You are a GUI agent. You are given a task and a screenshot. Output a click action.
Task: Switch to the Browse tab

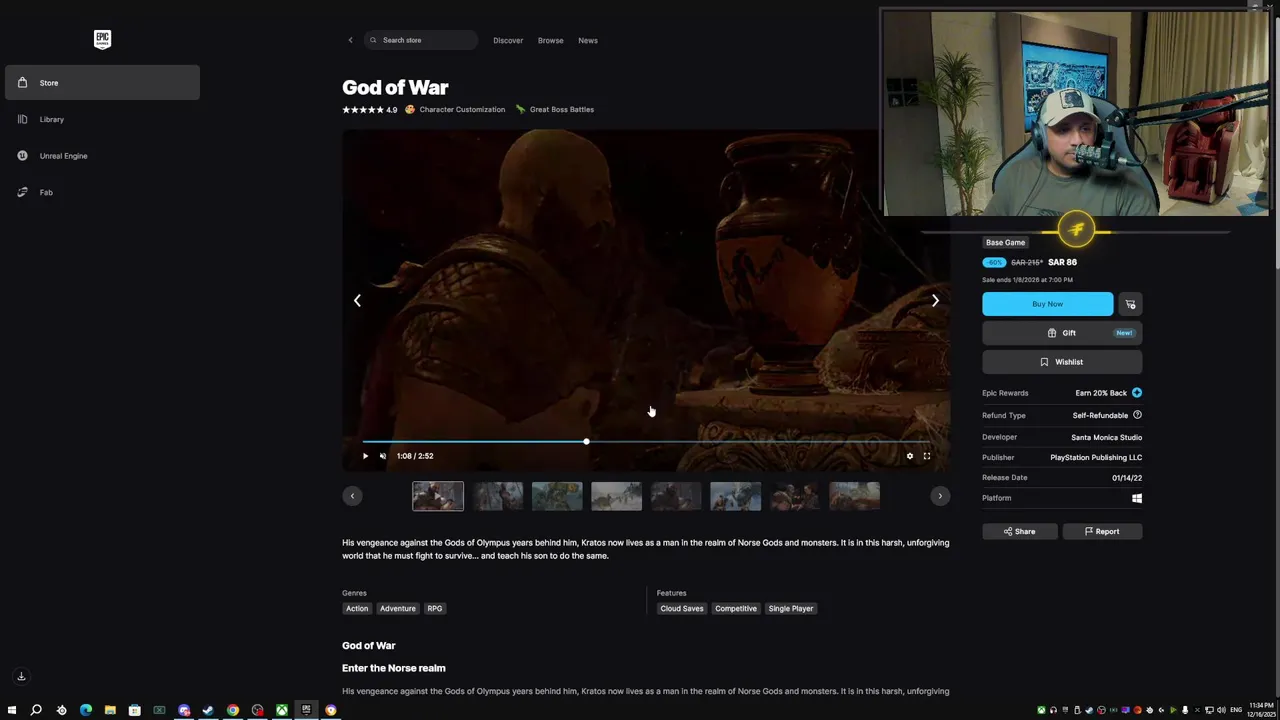(x=550, y=40)
